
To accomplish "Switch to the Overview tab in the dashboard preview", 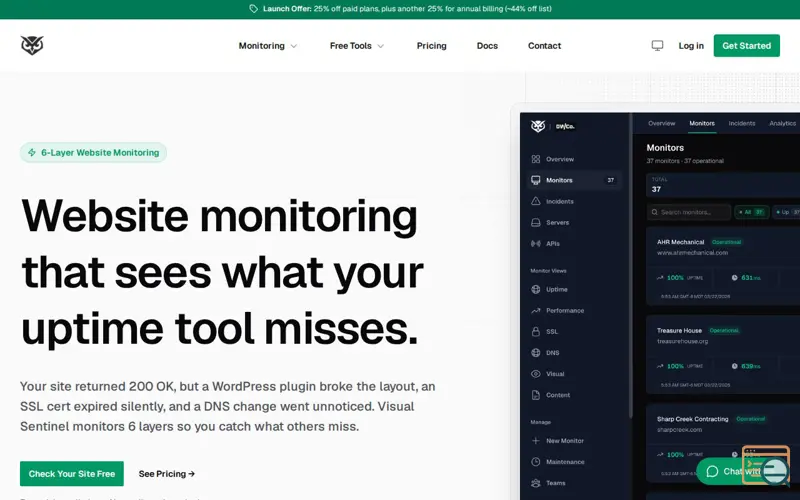I will click(x=662, y=123).
